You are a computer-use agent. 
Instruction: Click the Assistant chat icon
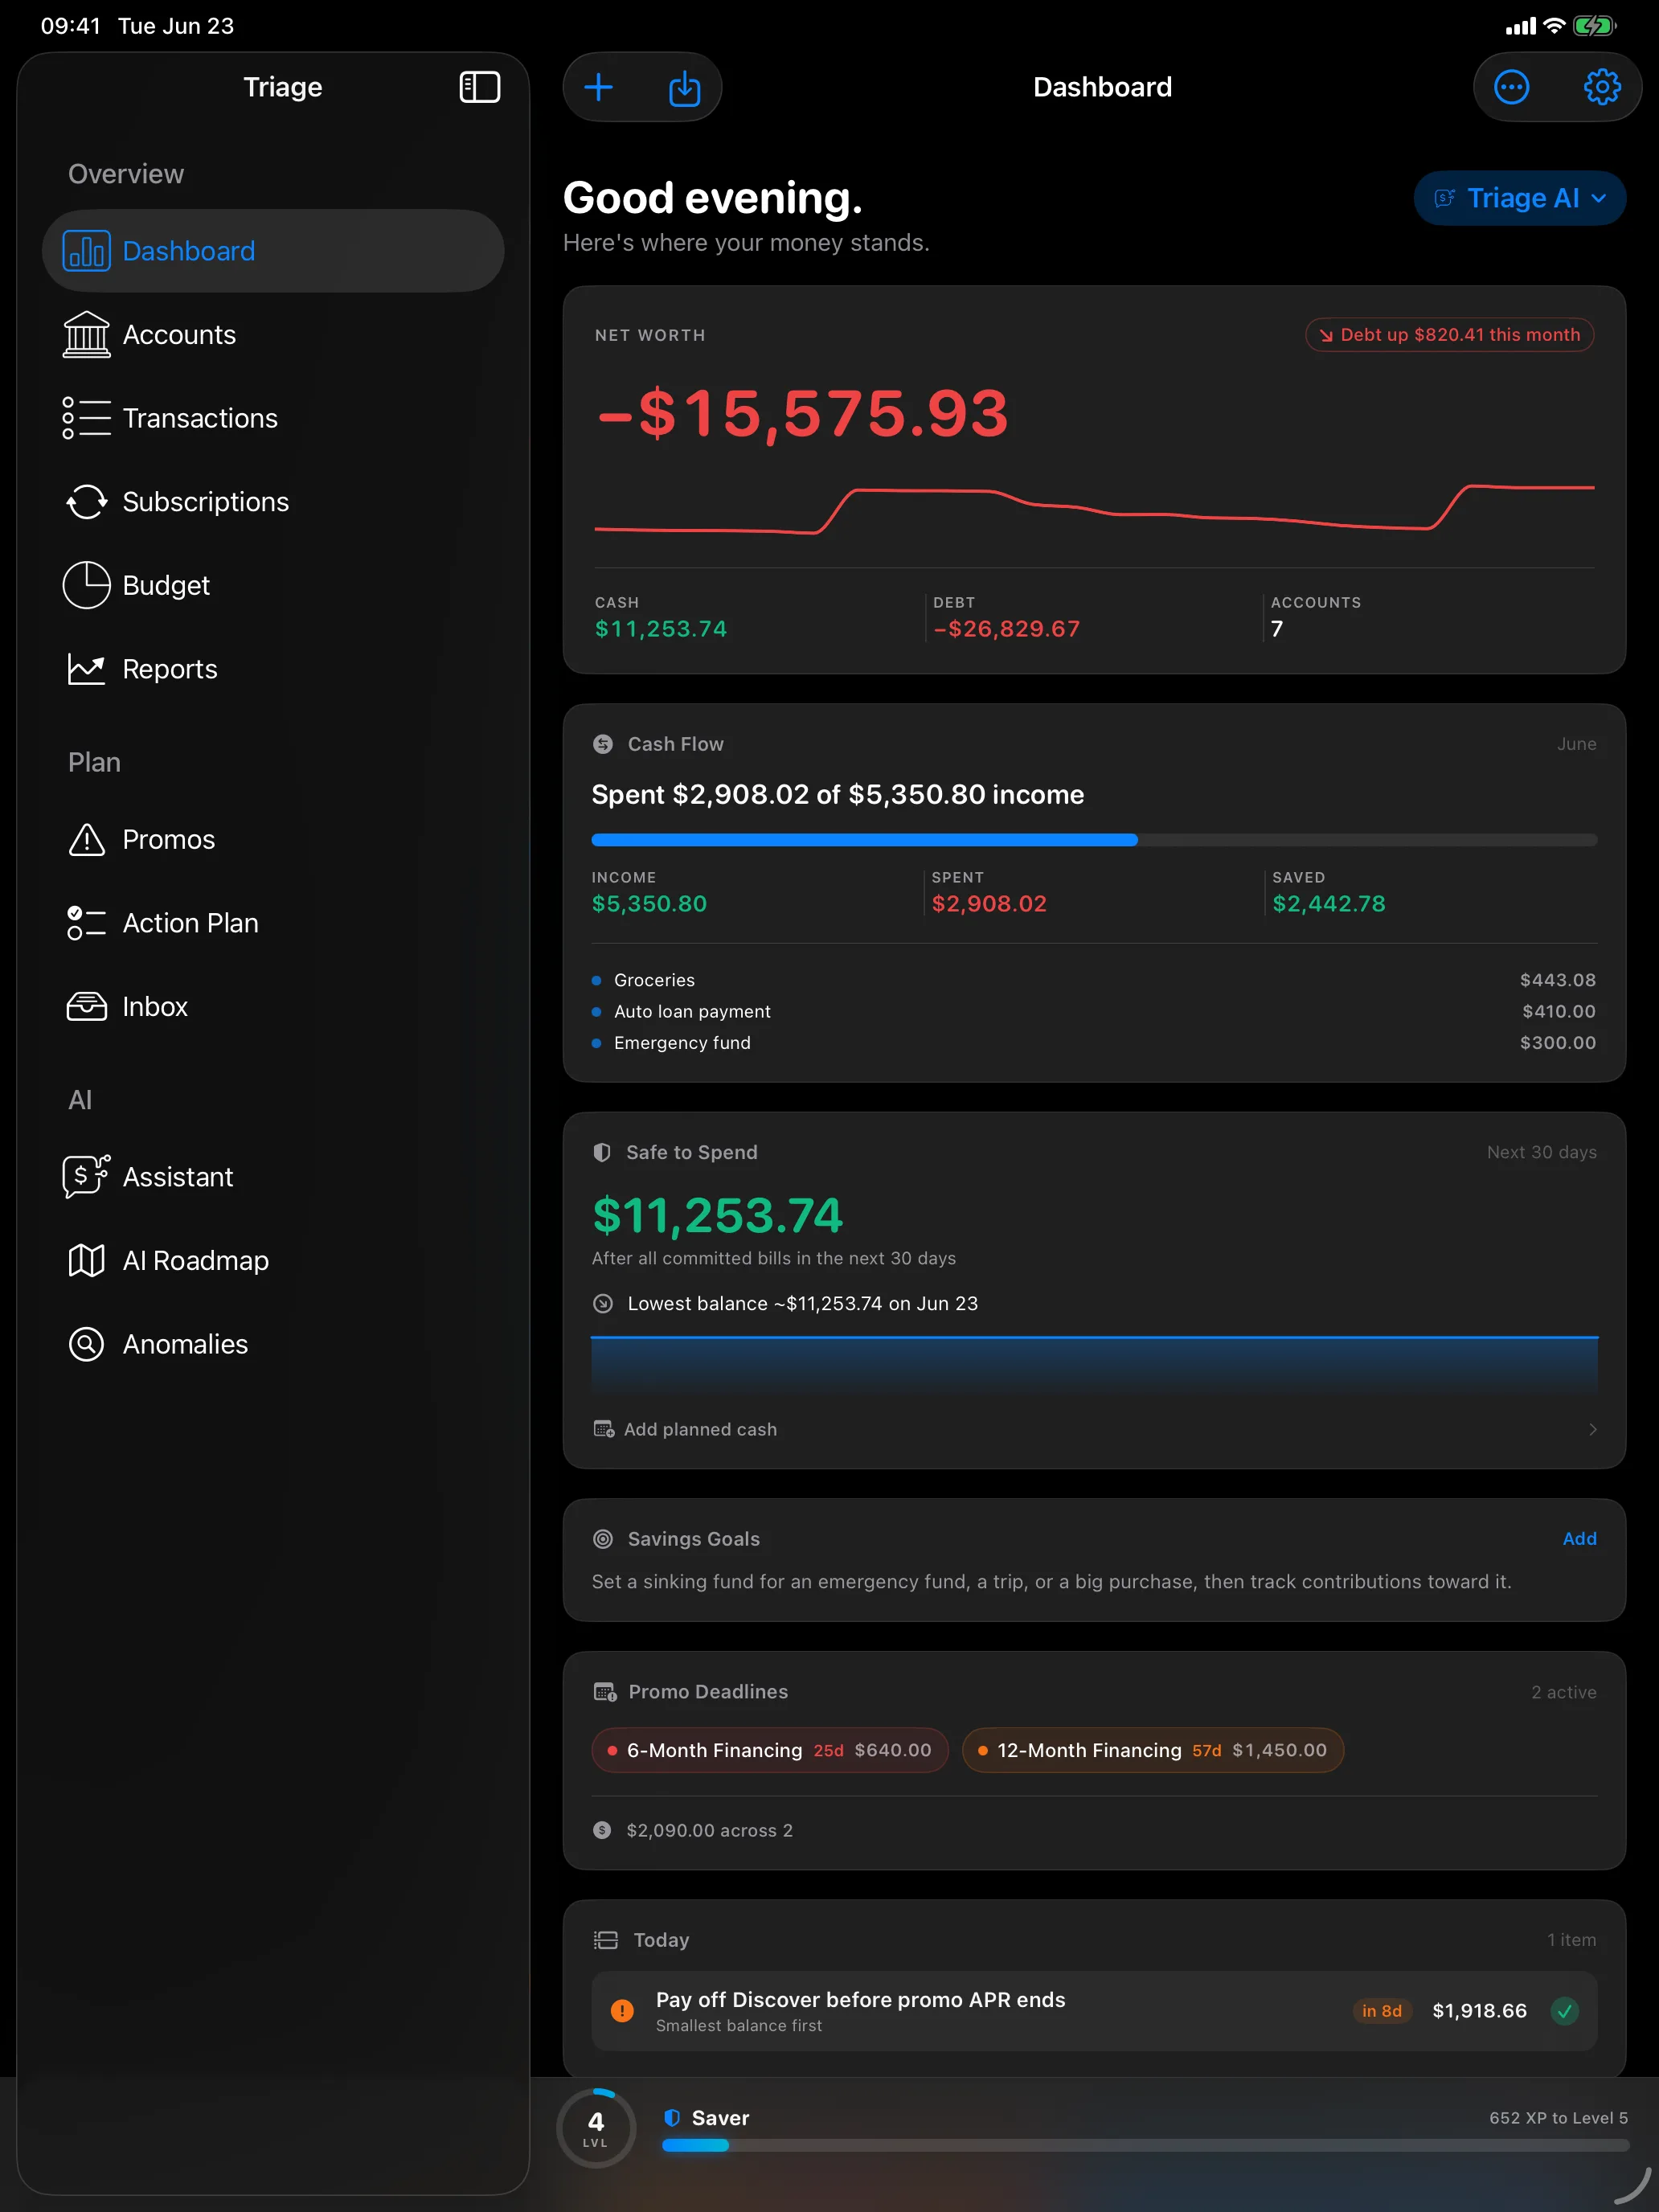click(x=86, y=1176)
